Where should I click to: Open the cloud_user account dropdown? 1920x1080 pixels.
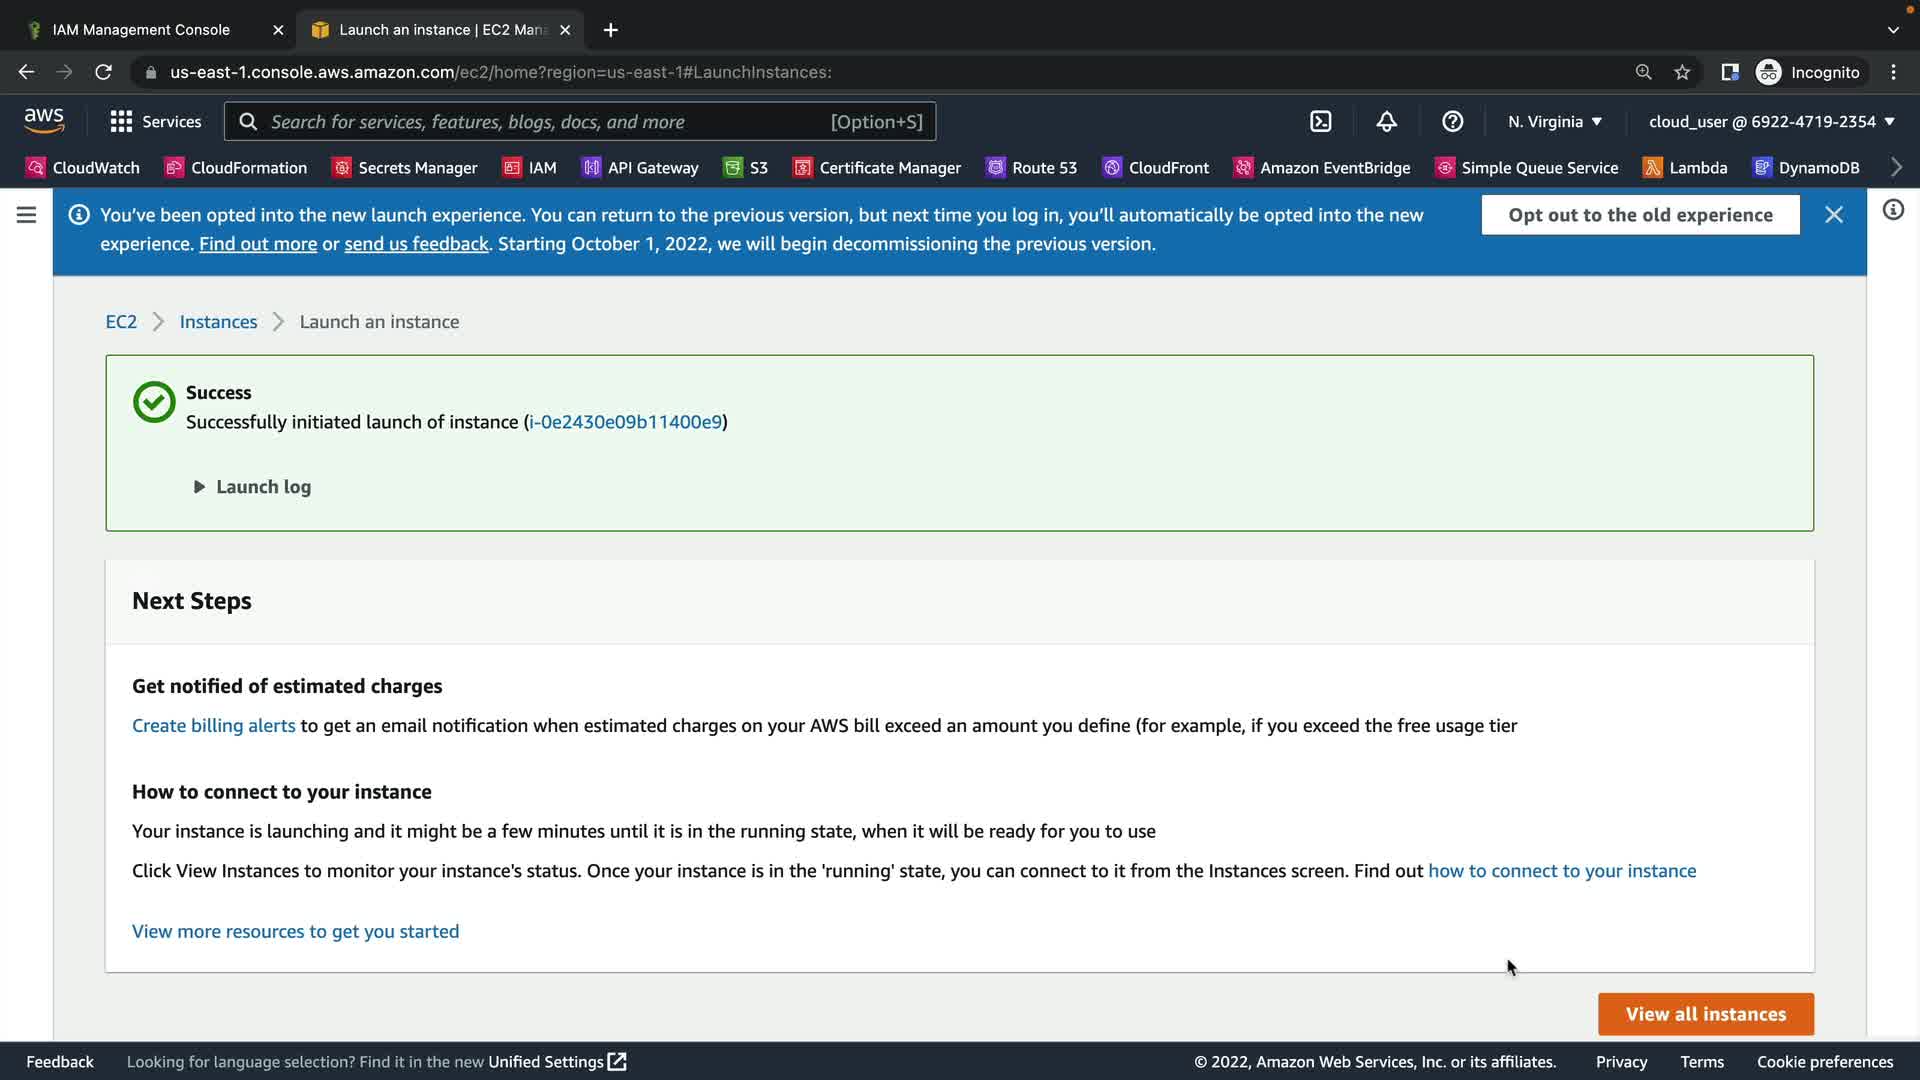(1771, 122)
